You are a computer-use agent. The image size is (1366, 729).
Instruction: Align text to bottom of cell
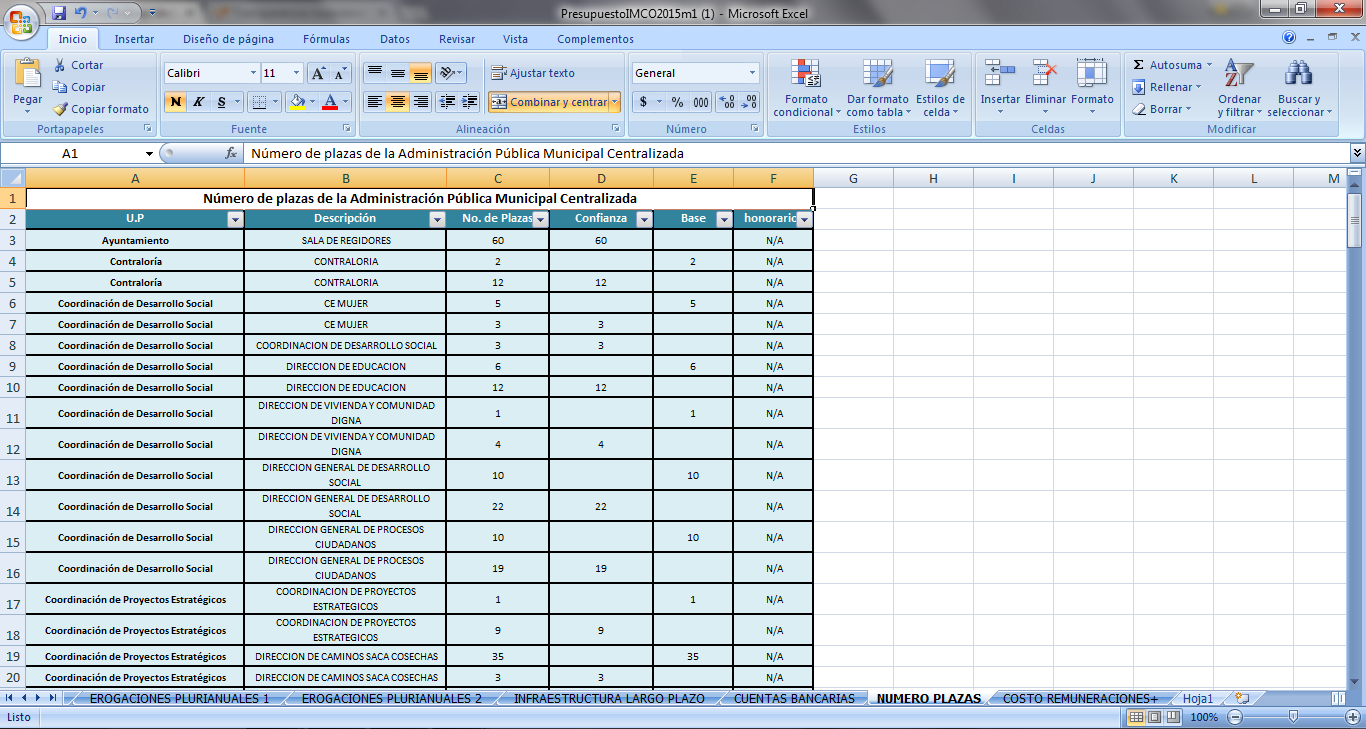coord(420,73)
